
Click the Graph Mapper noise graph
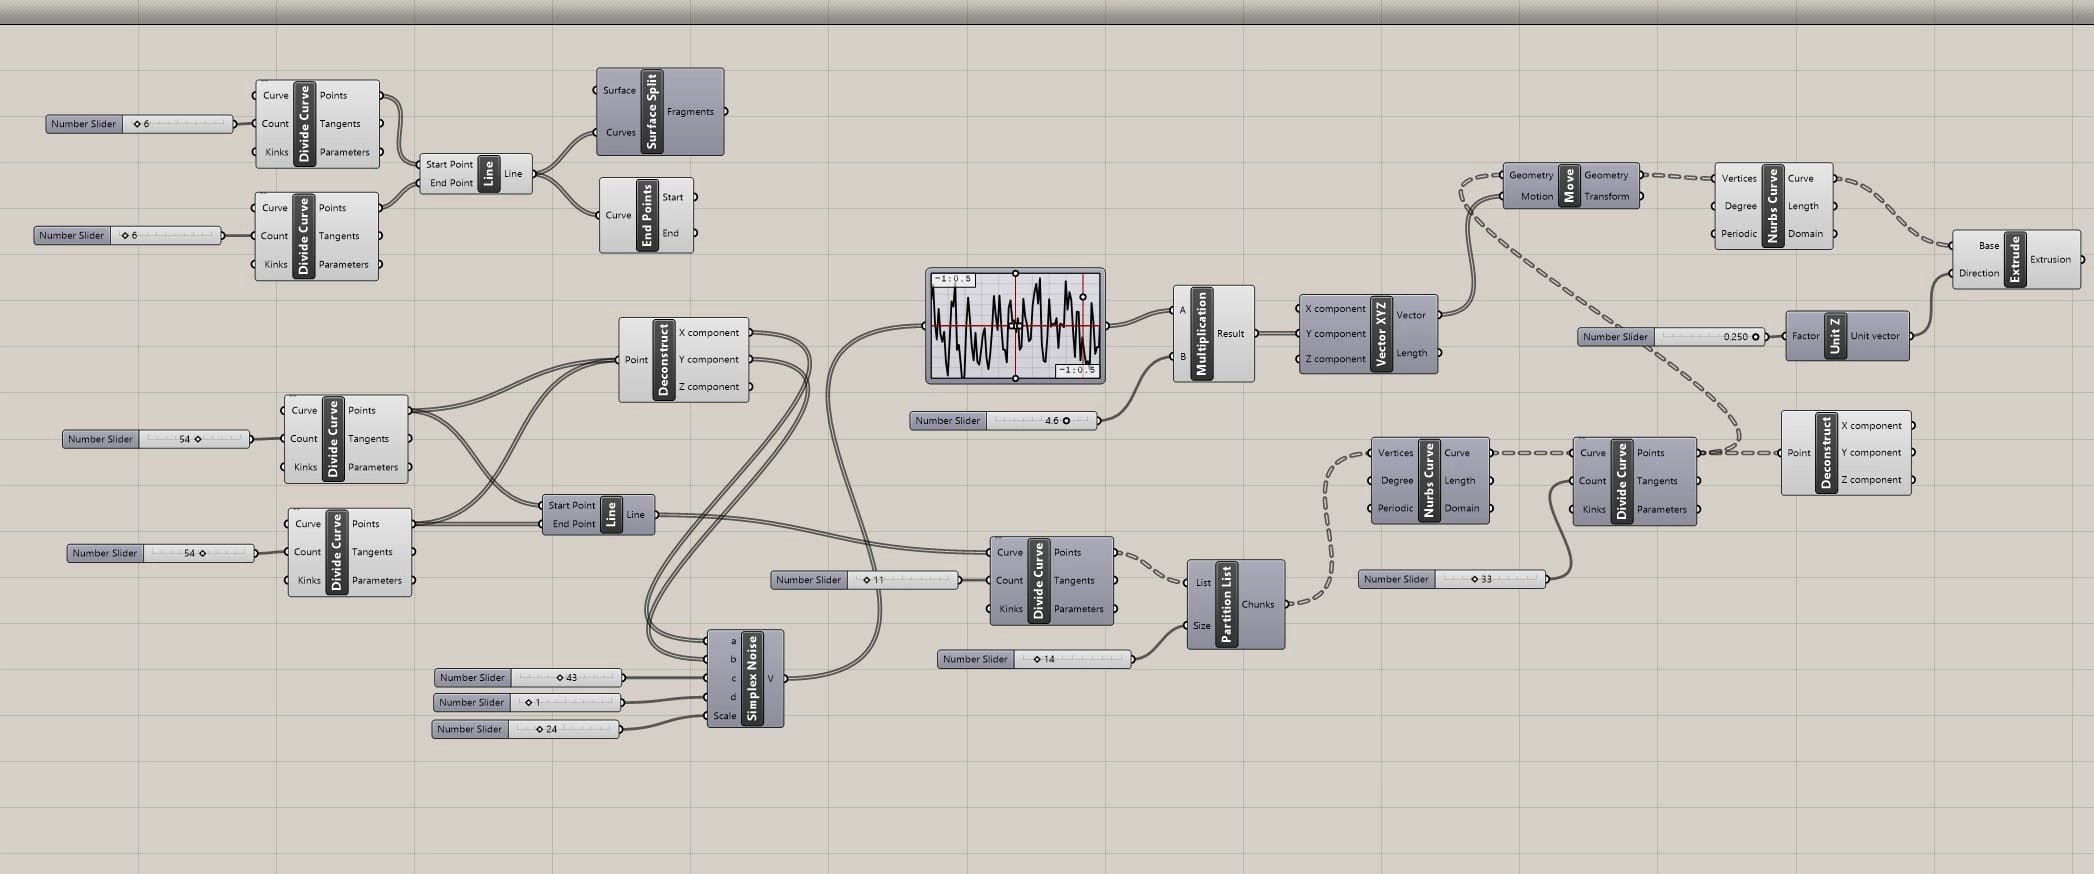[1015, 325]
